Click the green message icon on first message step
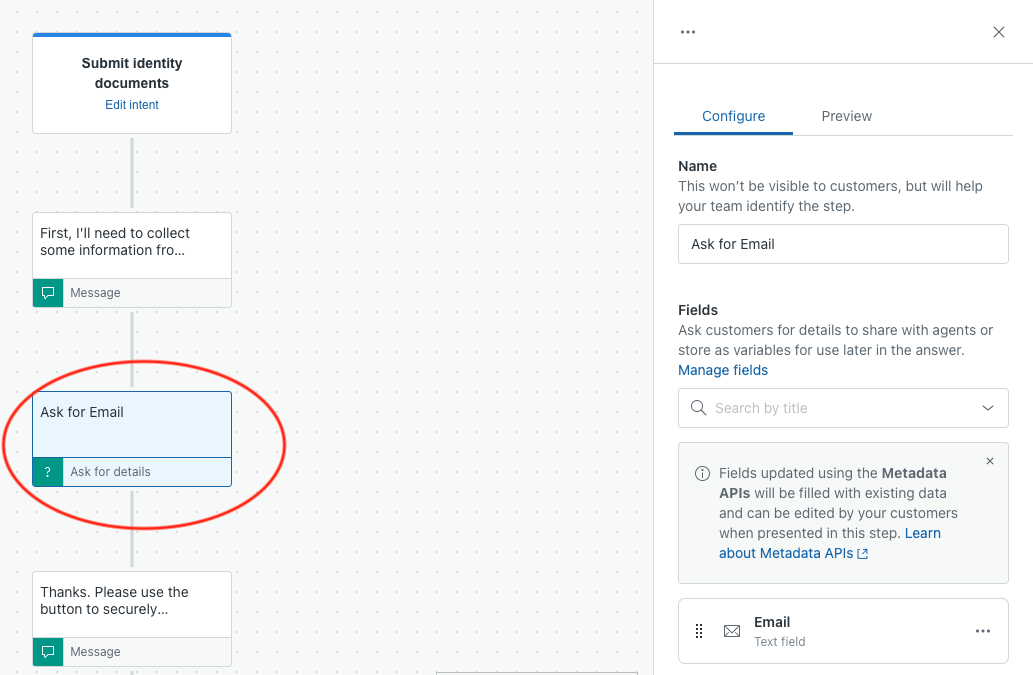1033x675 pixels. (x=48, y=293)
